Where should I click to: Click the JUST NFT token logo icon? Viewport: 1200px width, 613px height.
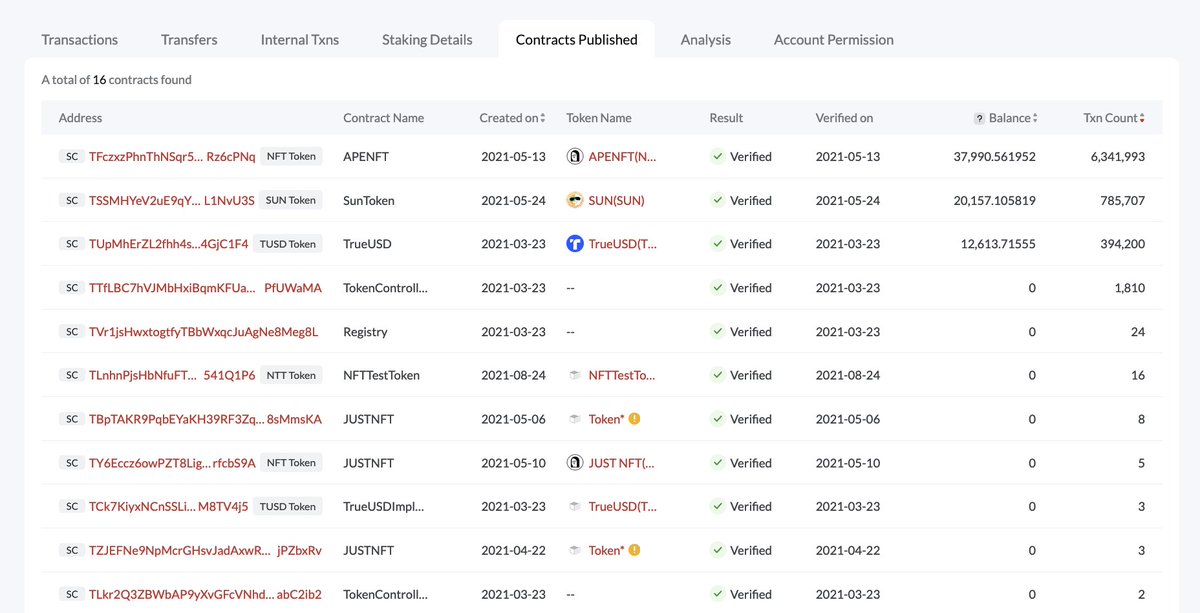pyautogui.click(x=575, y=463)
